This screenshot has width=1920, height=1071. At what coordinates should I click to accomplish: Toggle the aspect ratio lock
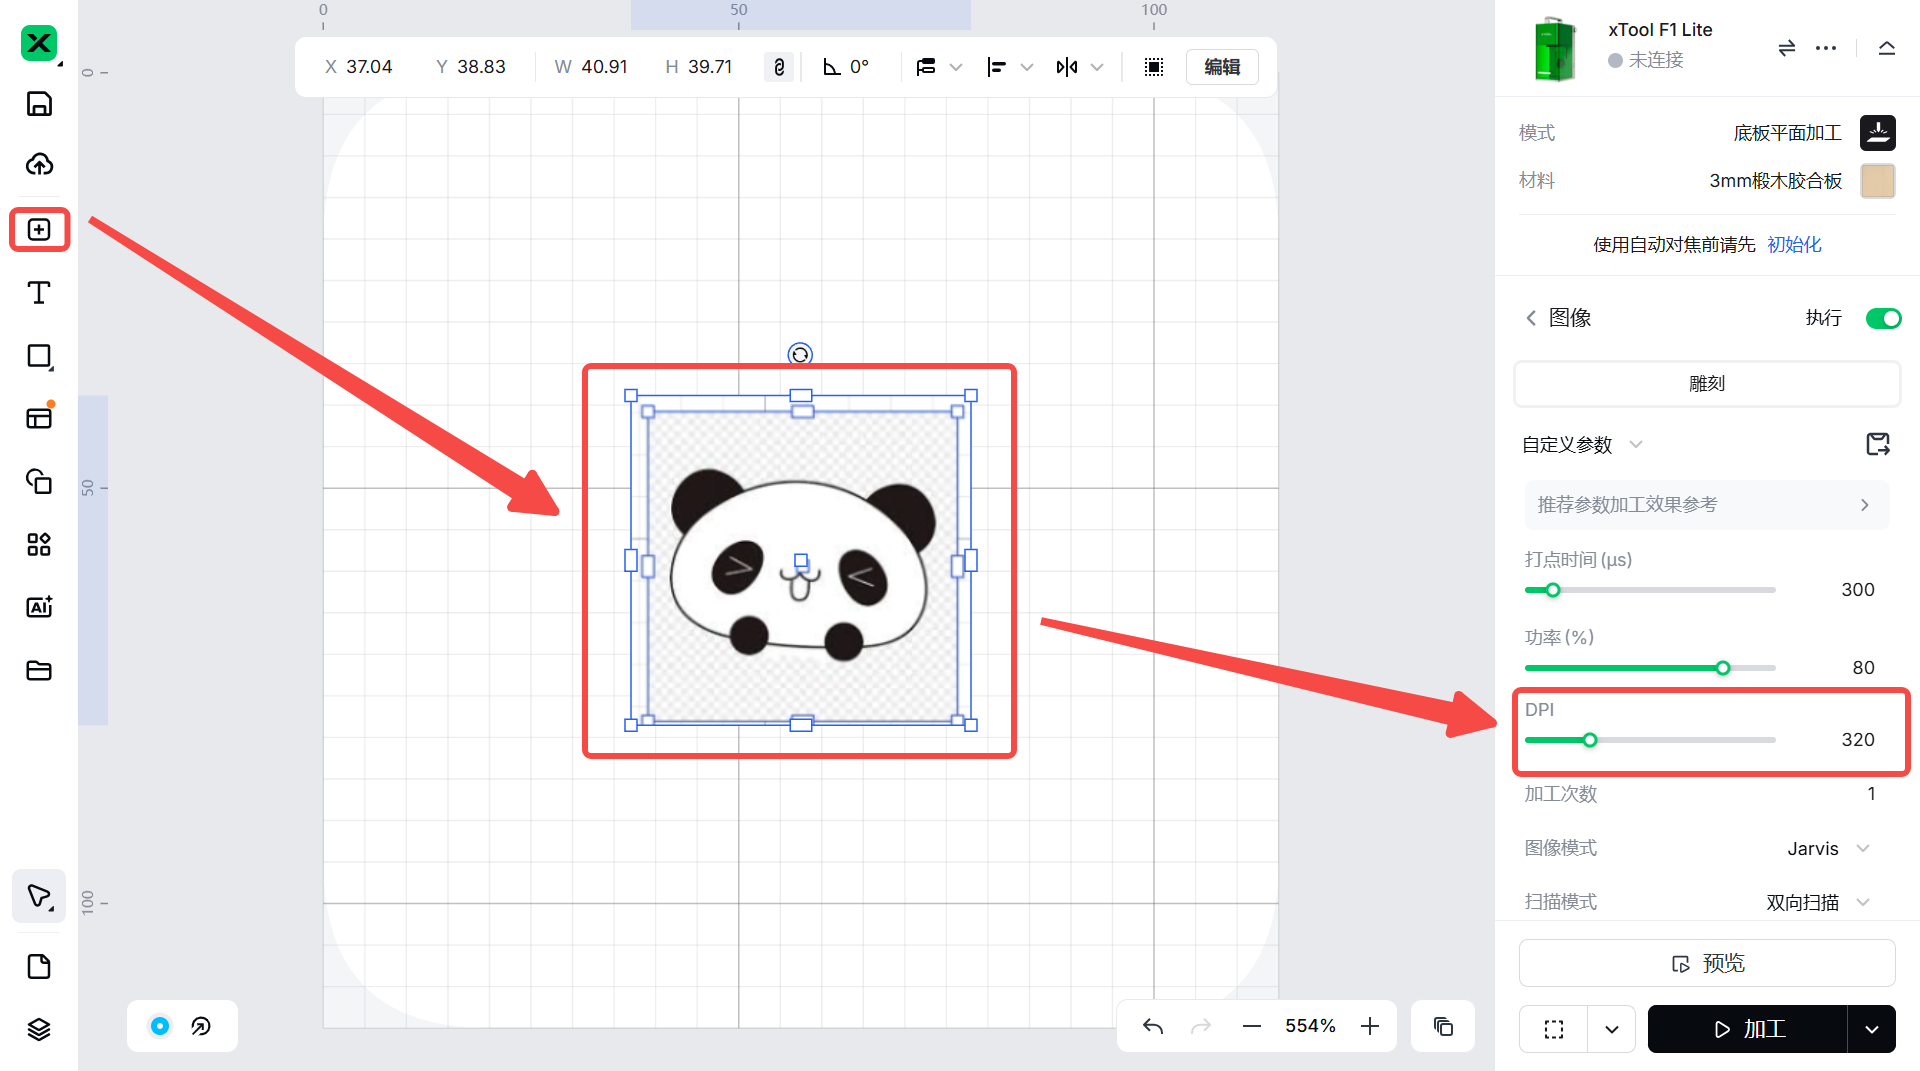[779, 67]
